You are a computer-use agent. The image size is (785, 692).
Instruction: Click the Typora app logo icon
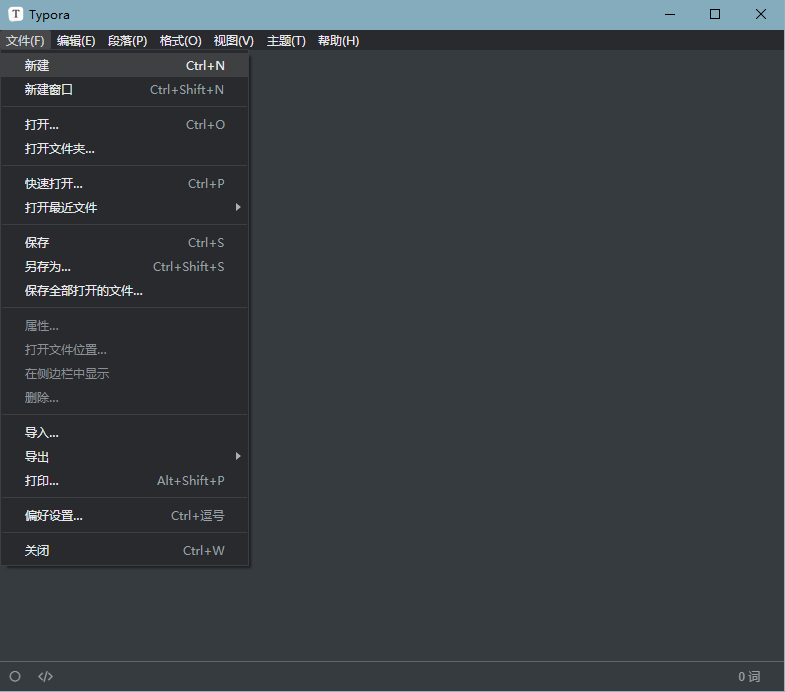coord(16,14)
